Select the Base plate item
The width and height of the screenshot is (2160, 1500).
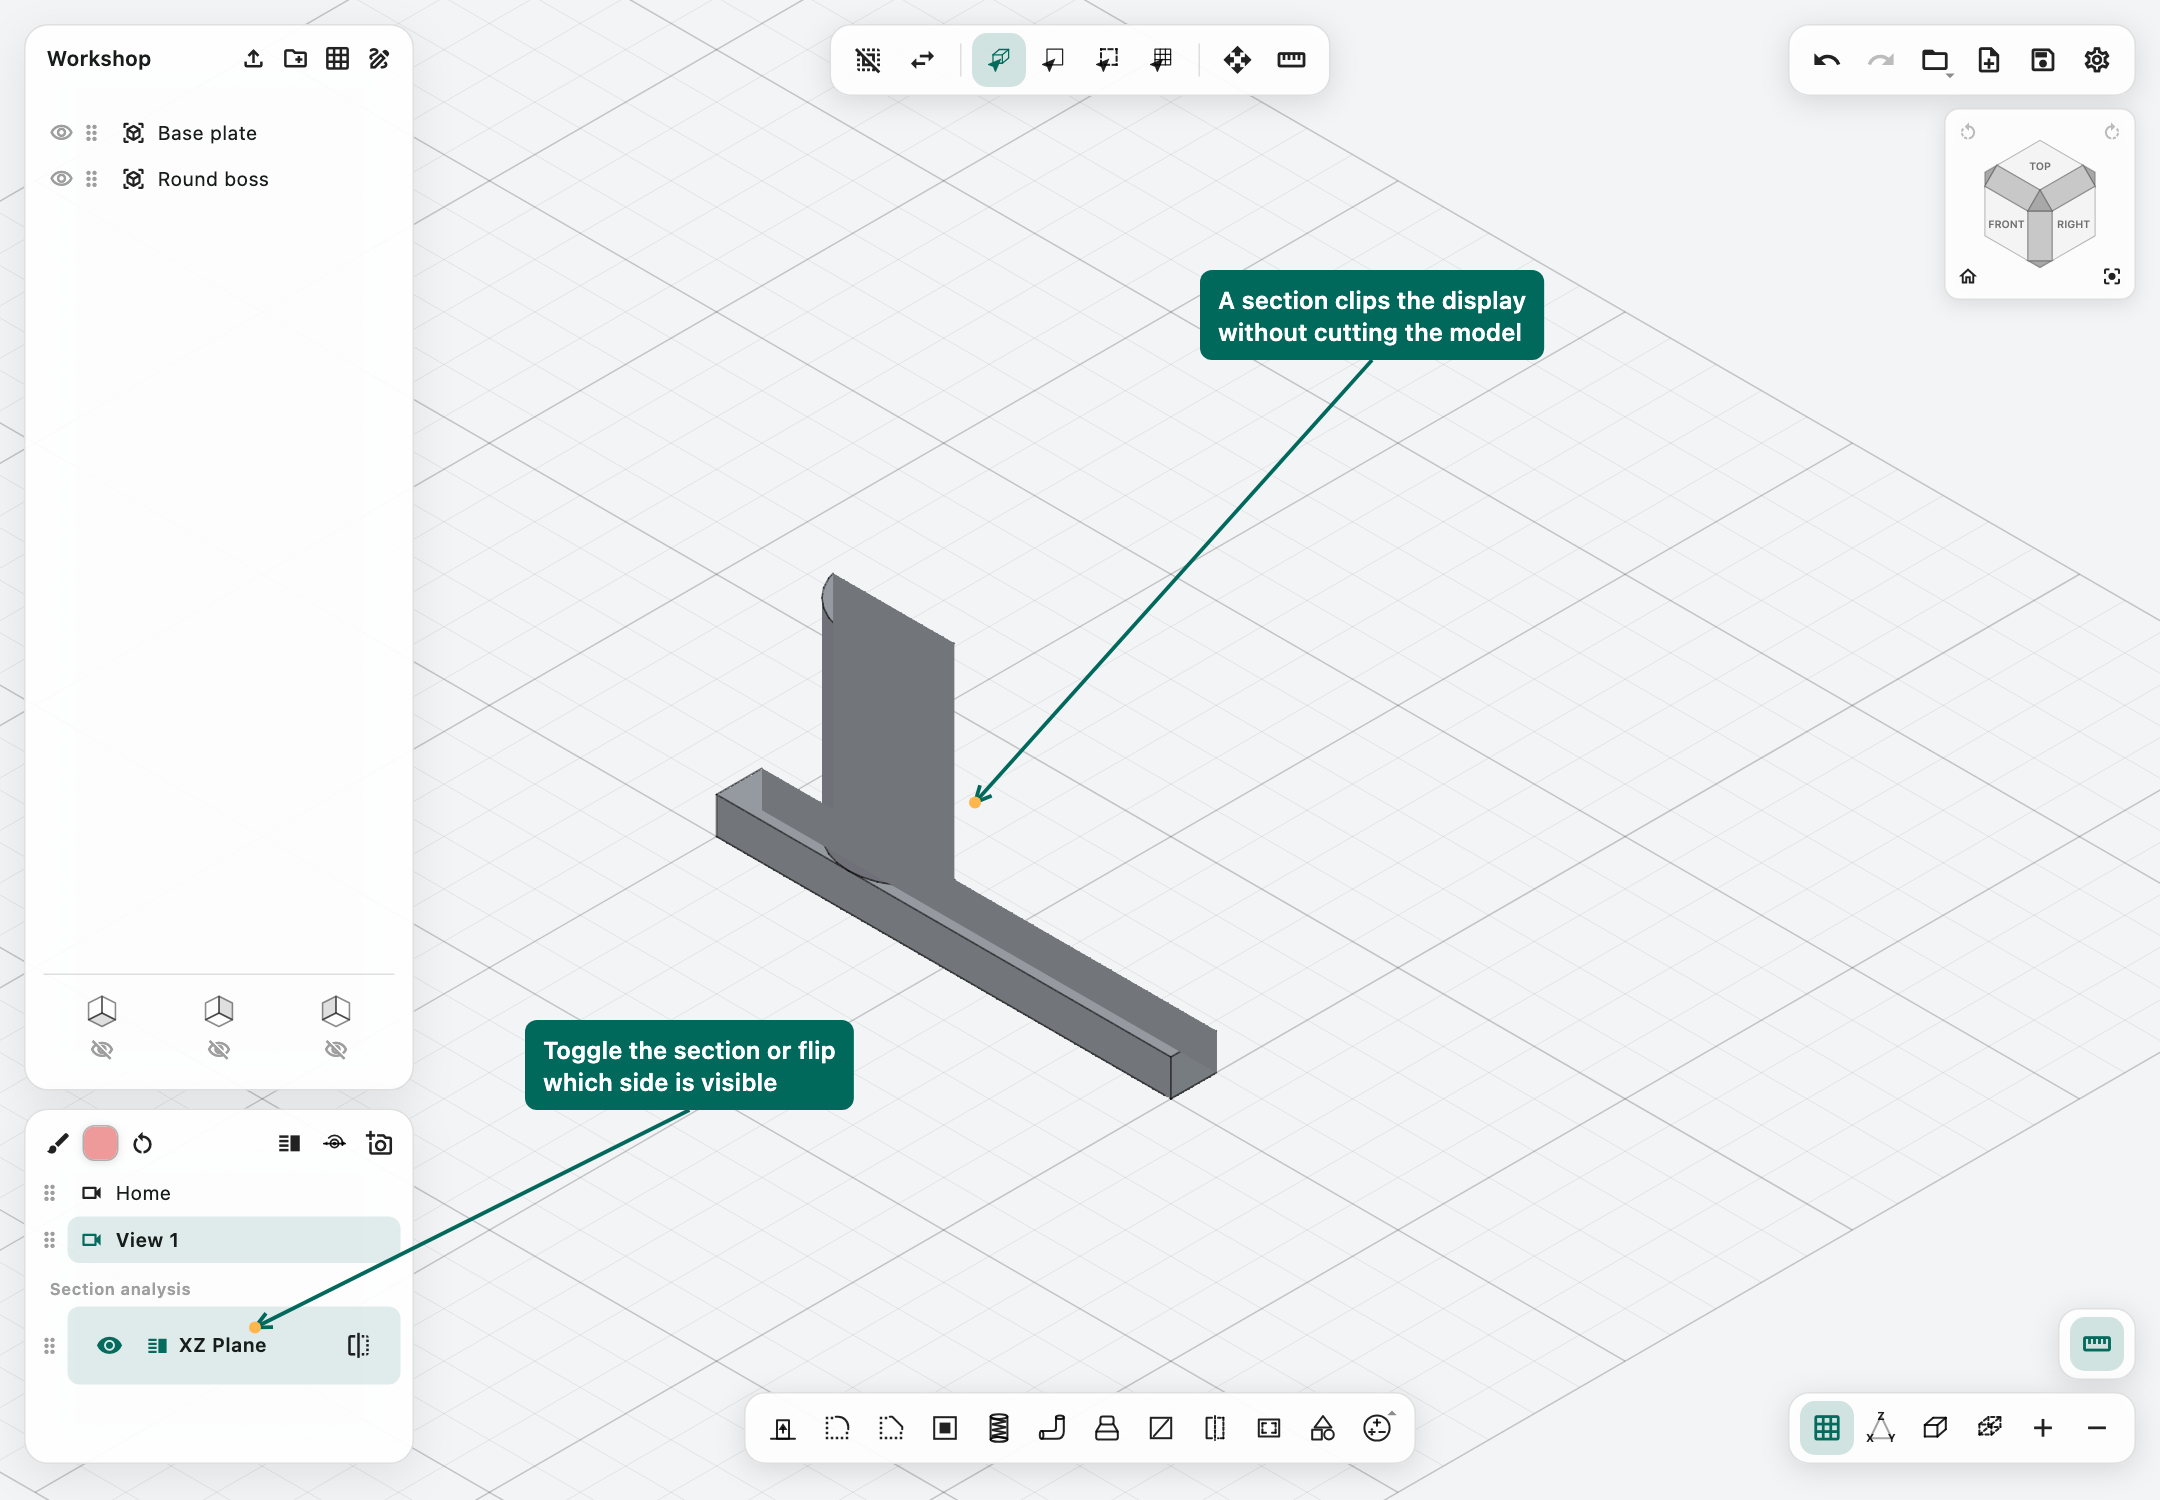(207, 133)
